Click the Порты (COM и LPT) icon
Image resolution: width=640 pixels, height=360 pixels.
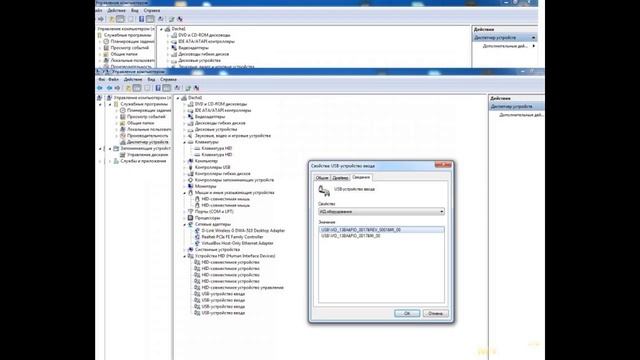(x=191, y=211)
